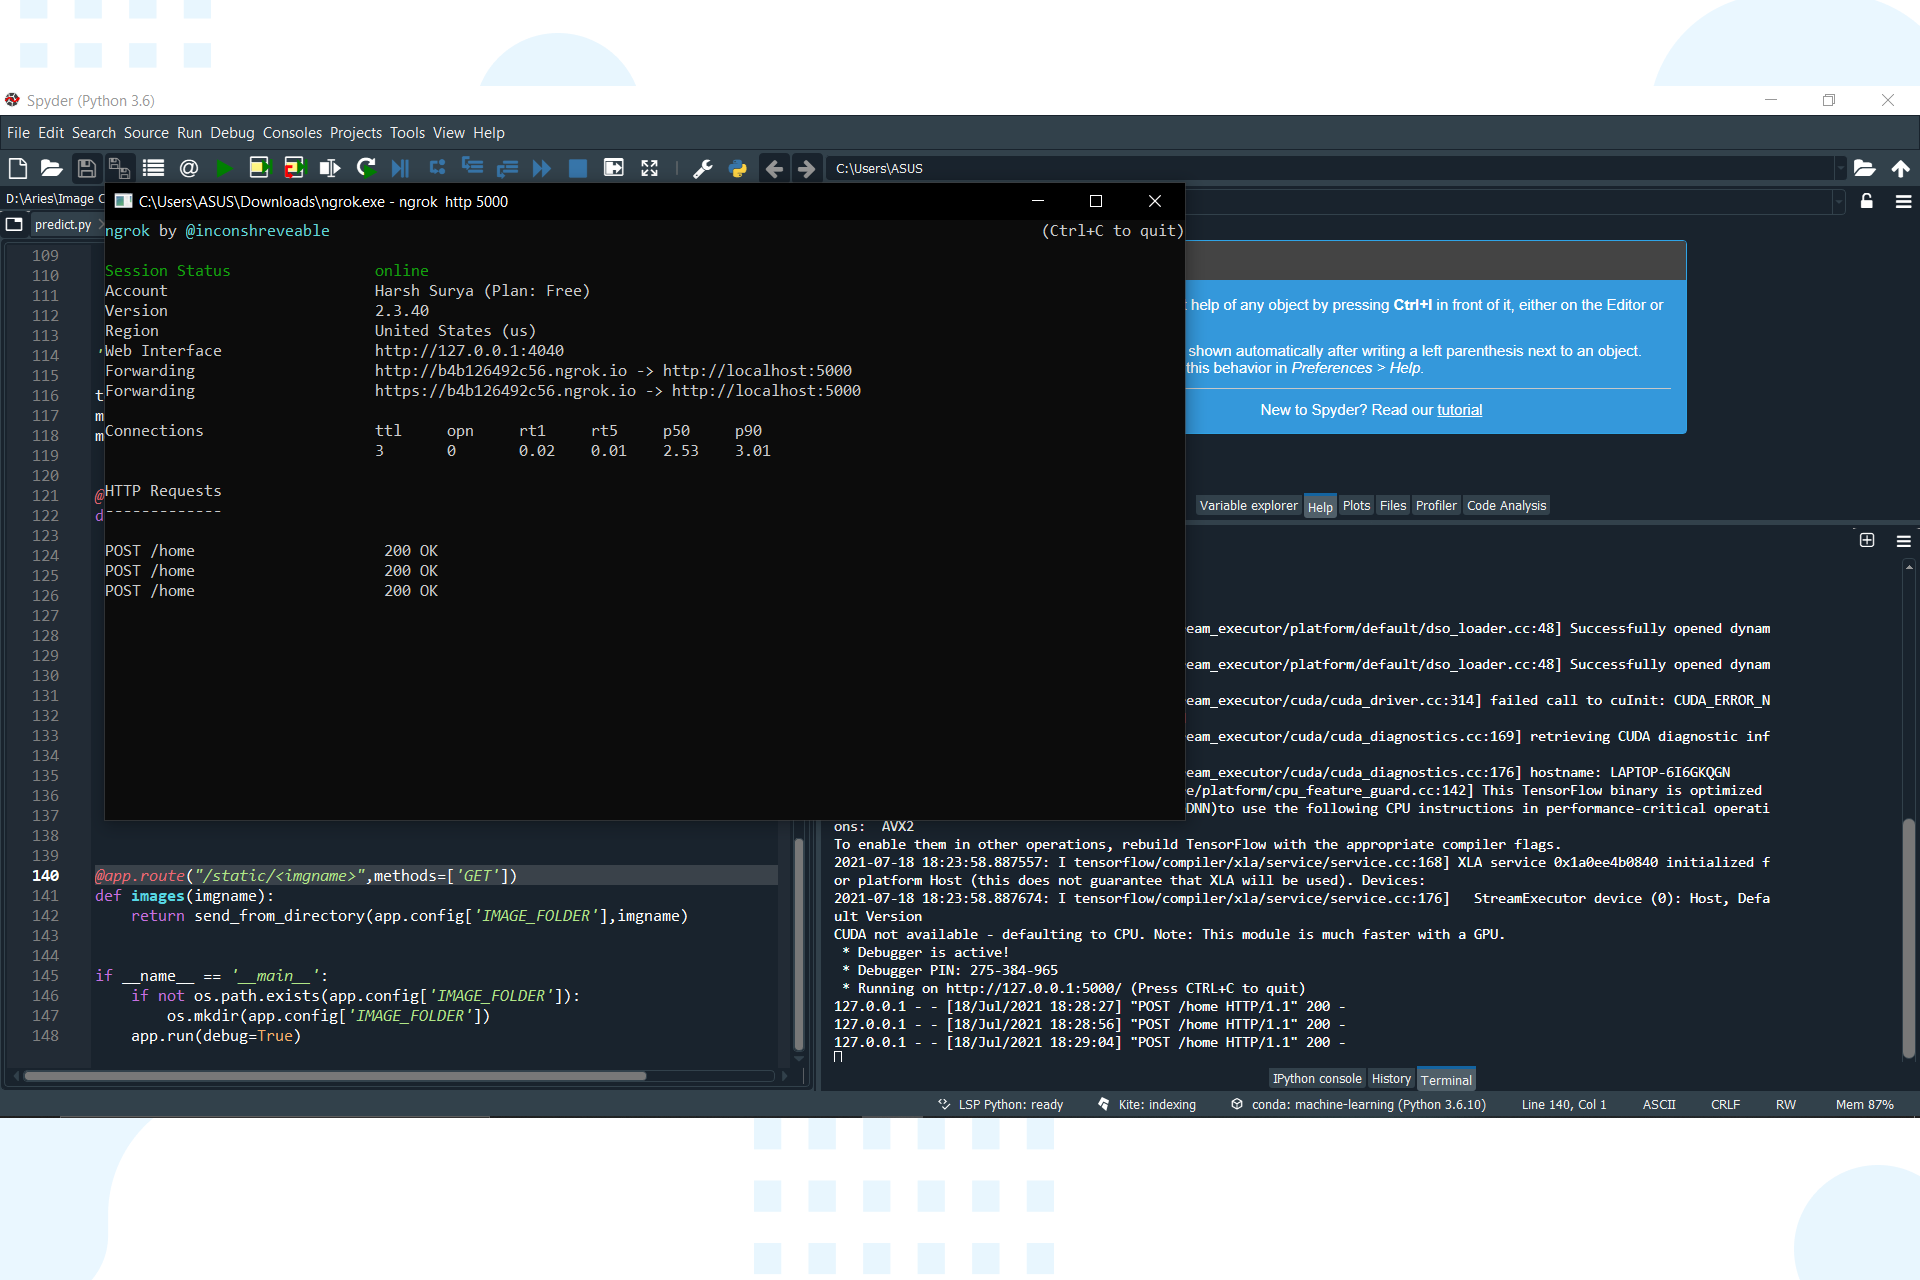Click the debug file step icon
Image resolution: width=1920 pixels, height=1280 pixels.
click(x=400, y=168)
